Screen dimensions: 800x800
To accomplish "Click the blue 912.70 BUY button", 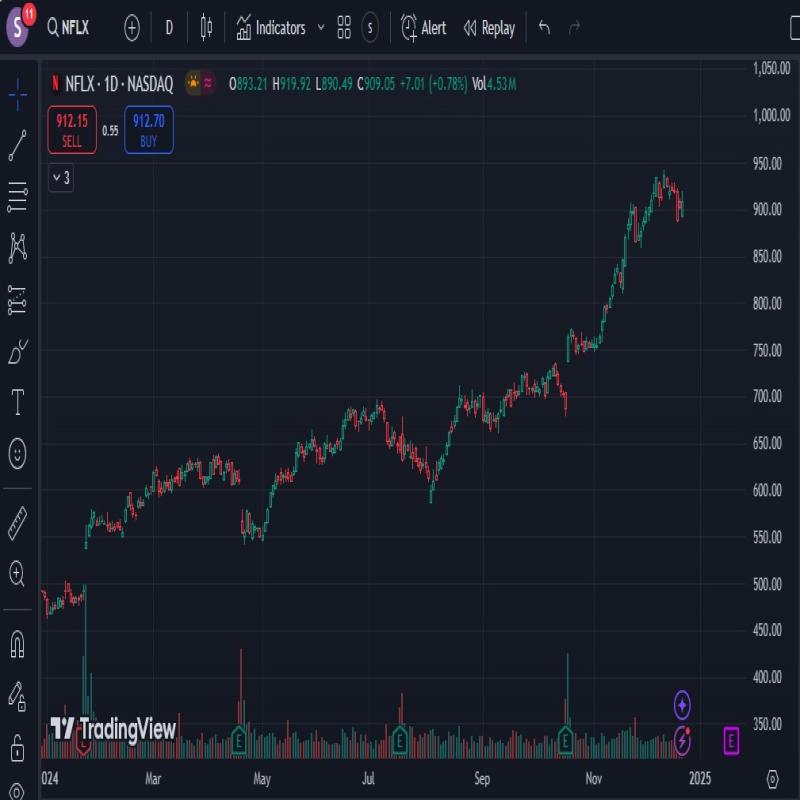I will tap(148, 130).
